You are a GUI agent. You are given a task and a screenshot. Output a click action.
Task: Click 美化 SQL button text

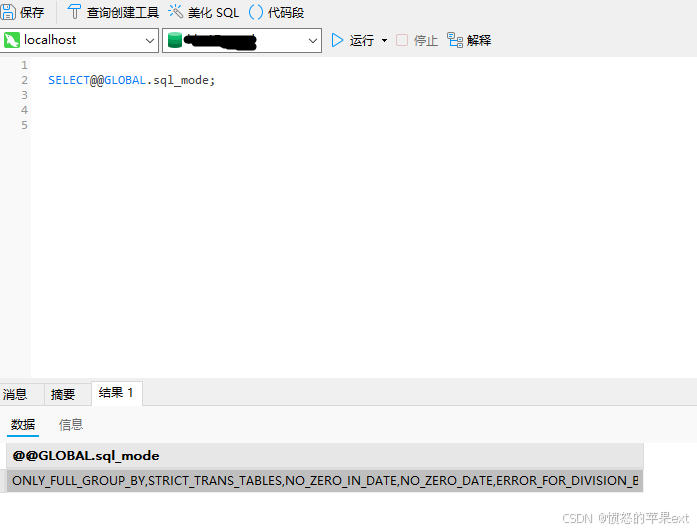point(213,12)
